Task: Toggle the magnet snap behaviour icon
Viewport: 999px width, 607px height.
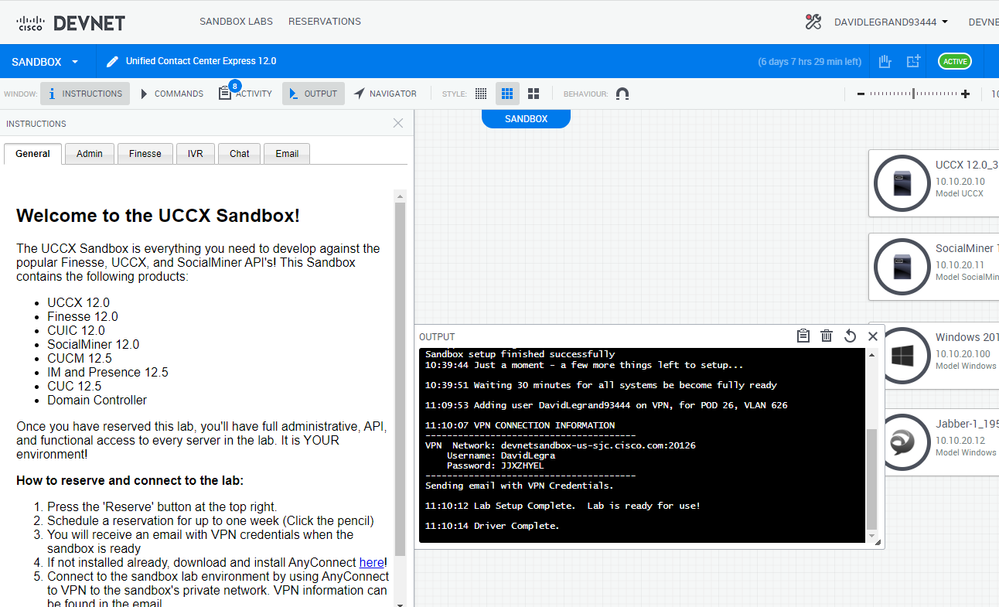Action: 622,94
